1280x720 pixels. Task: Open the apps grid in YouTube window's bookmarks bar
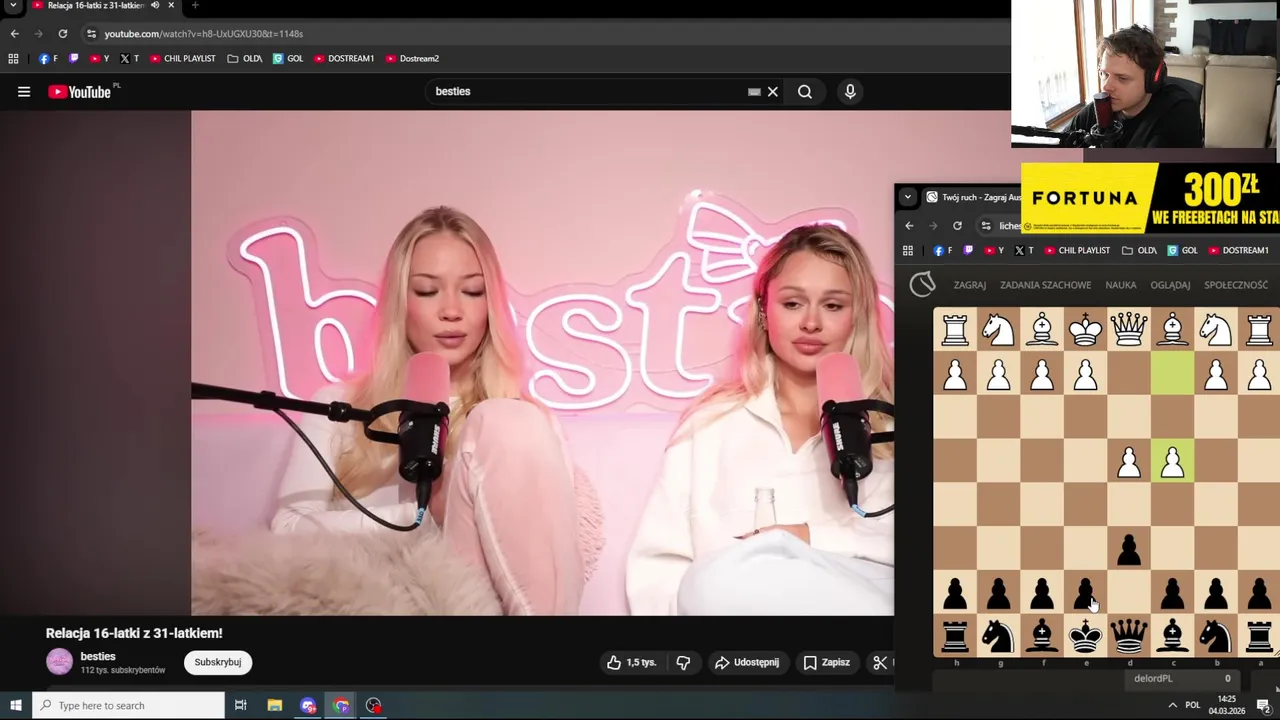13,59
